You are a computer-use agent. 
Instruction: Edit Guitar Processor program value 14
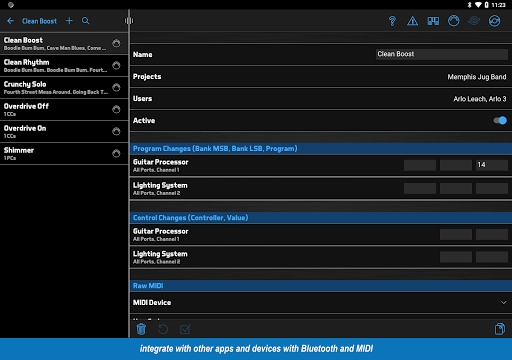(492, 165)
